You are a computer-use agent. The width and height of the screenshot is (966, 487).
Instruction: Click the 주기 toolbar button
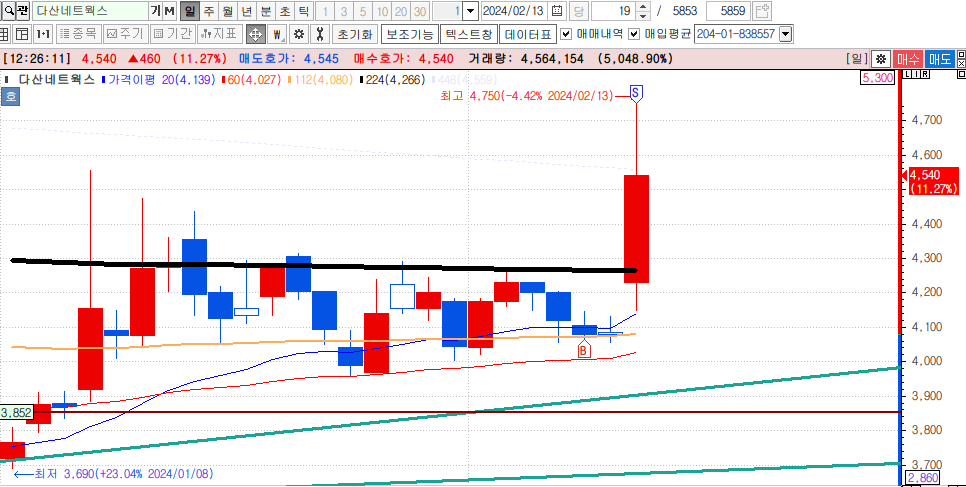point(125,34)
